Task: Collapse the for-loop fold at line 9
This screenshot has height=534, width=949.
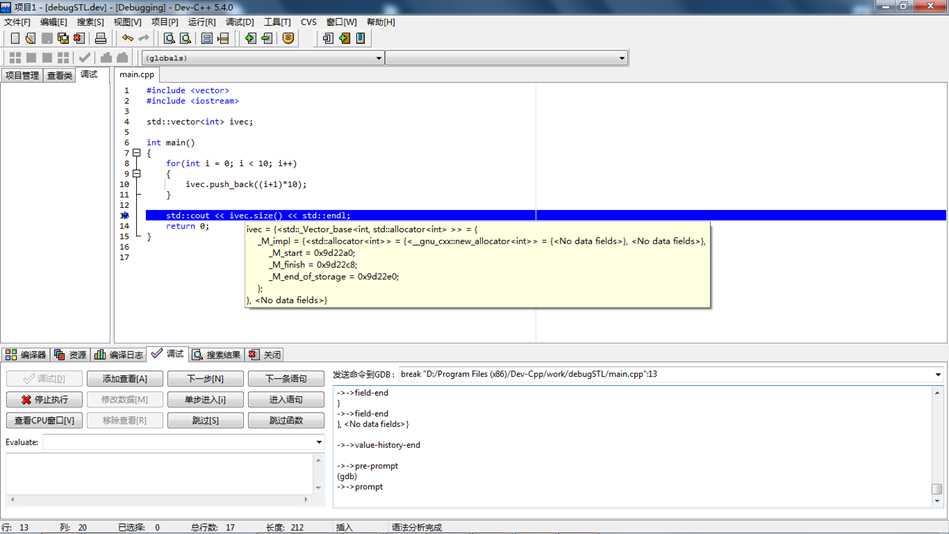Action: pos(137,174)
